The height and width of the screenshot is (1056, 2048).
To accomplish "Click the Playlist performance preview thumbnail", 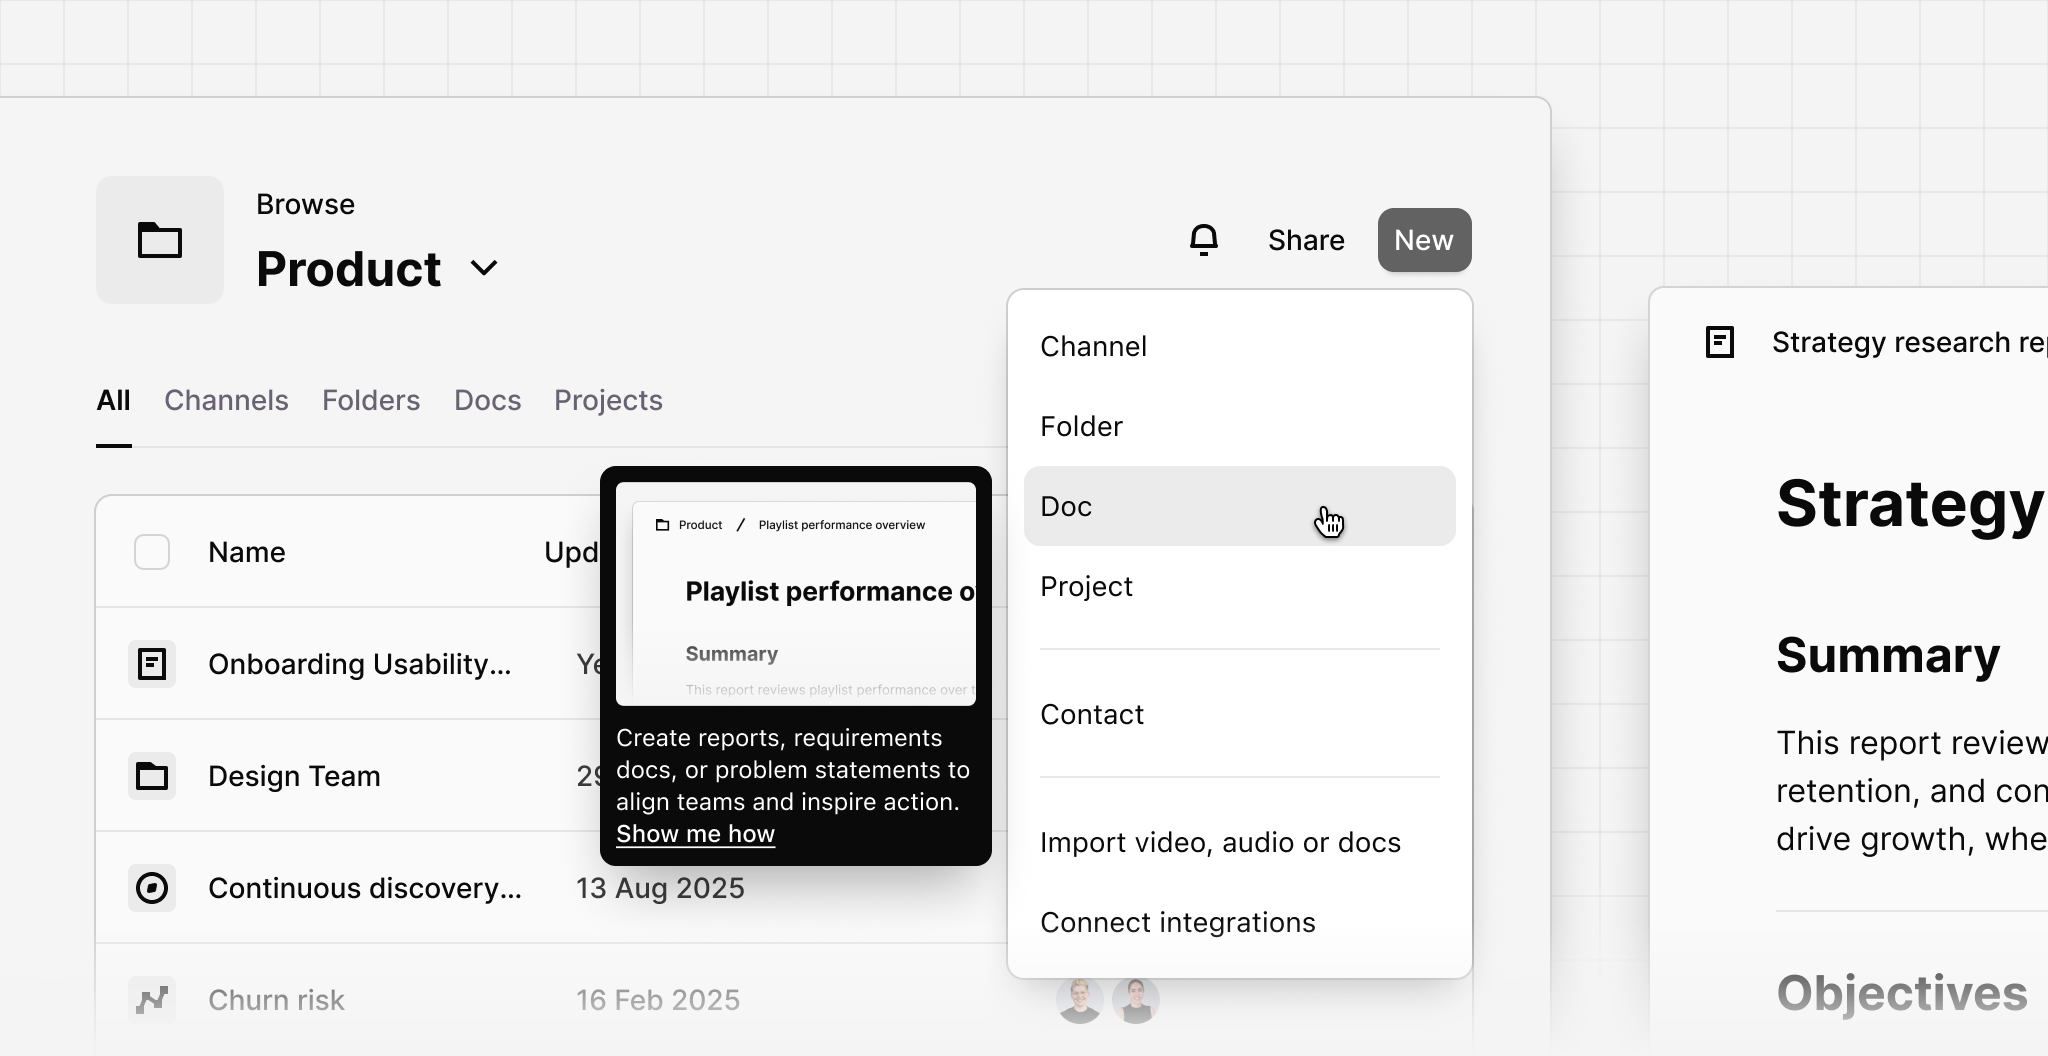I will pos(796,594).
